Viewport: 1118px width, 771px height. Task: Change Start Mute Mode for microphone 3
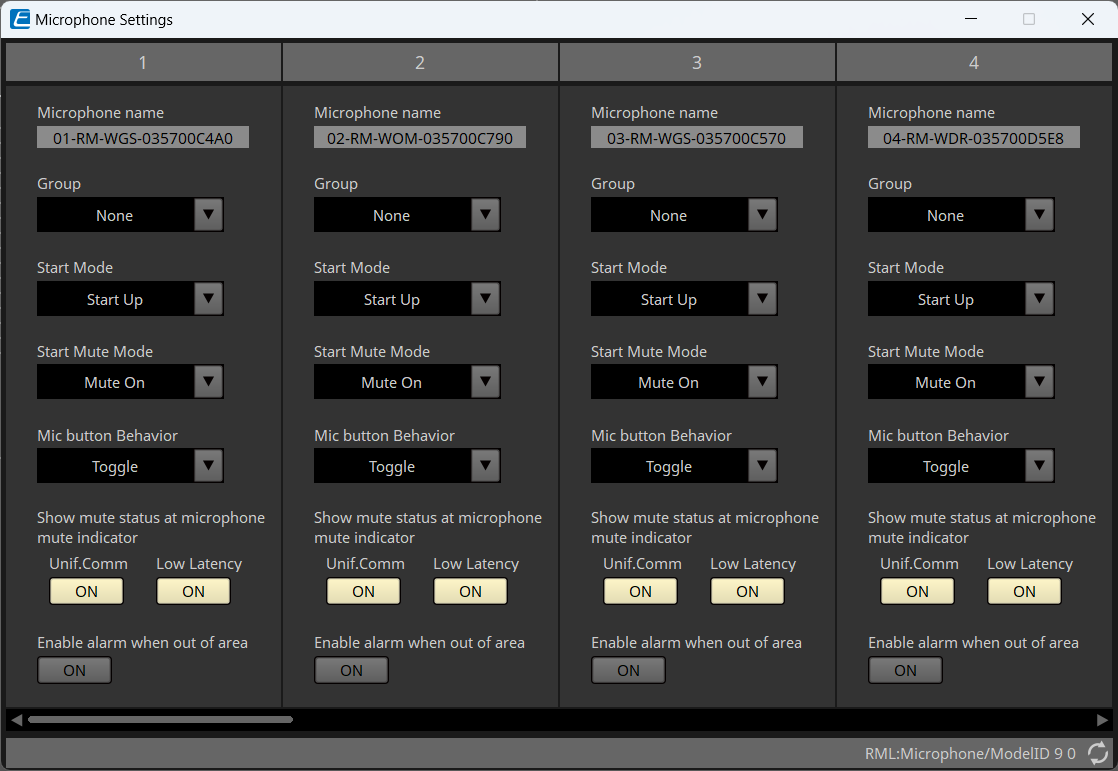pyautogui.click(x=762, y=382)
